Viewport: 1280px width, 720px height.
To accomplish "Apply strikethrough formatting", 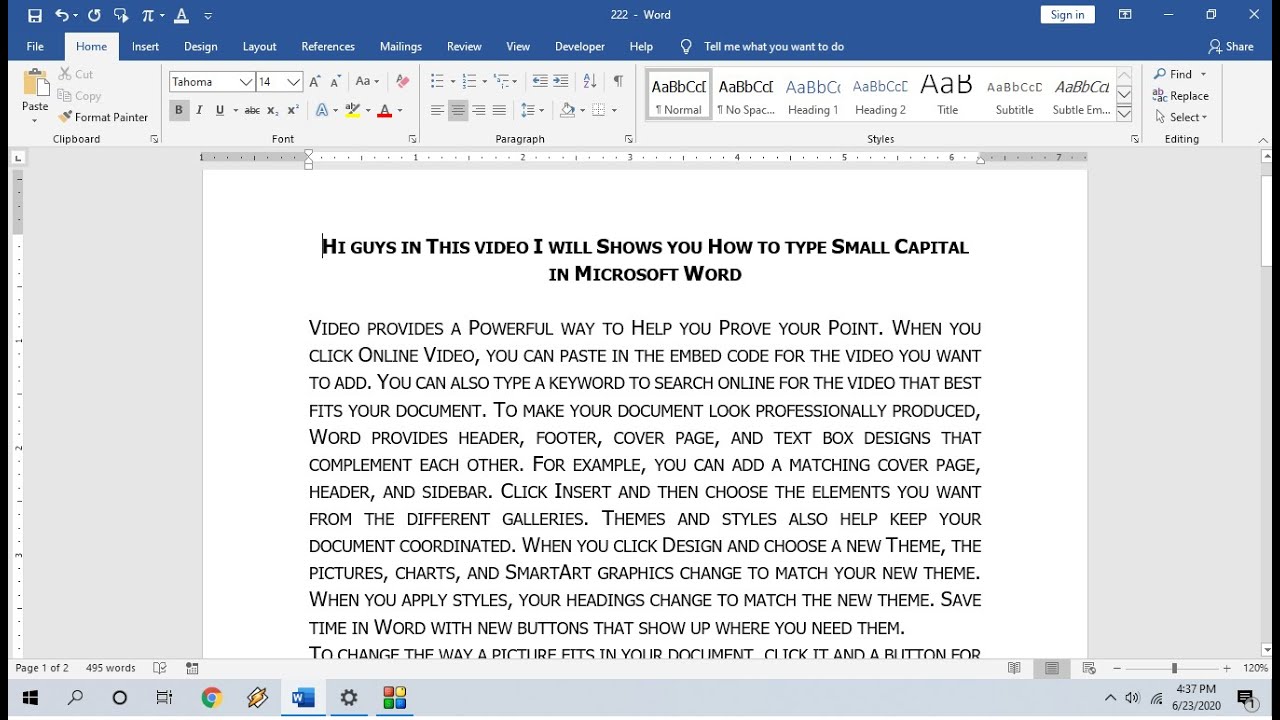I will point(252,110).
